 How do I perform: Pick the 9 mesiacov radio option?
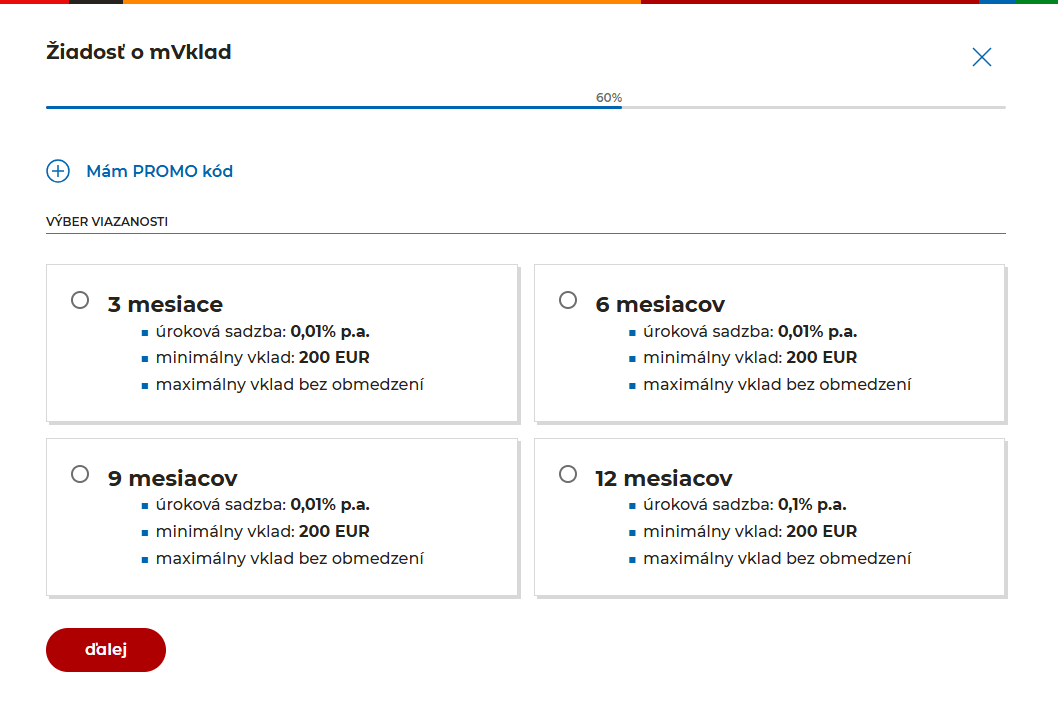(x=80, y=474)
